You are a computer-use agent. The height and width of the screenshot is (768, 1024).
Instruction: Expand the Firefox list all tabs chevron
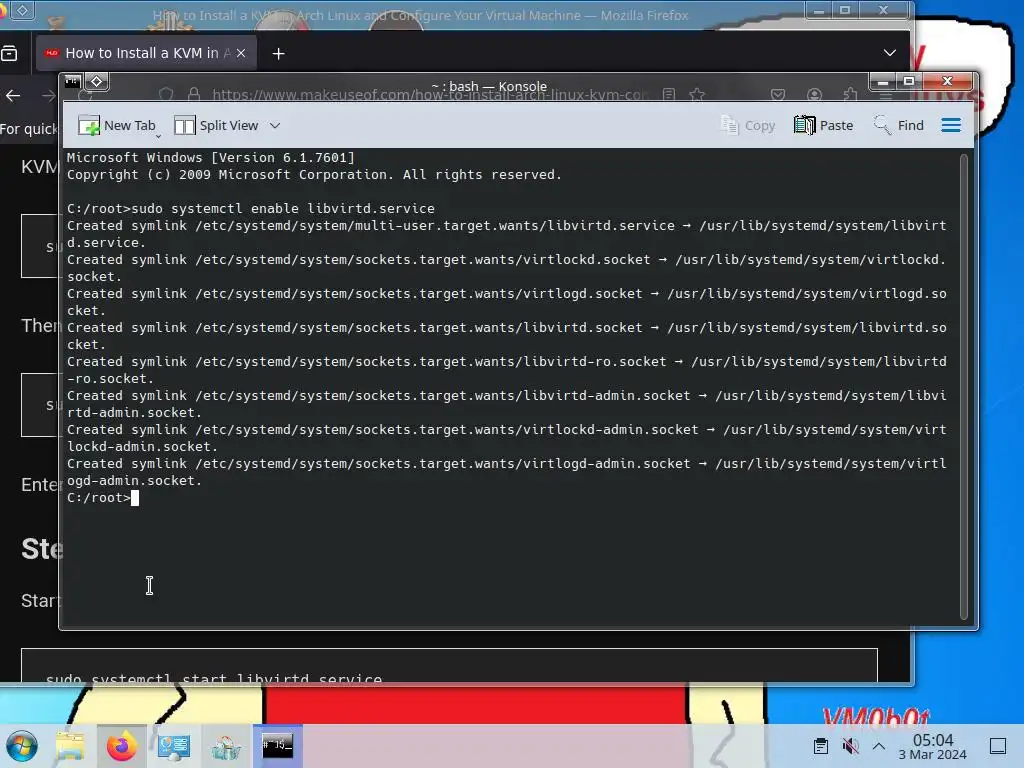coord(889,53)
